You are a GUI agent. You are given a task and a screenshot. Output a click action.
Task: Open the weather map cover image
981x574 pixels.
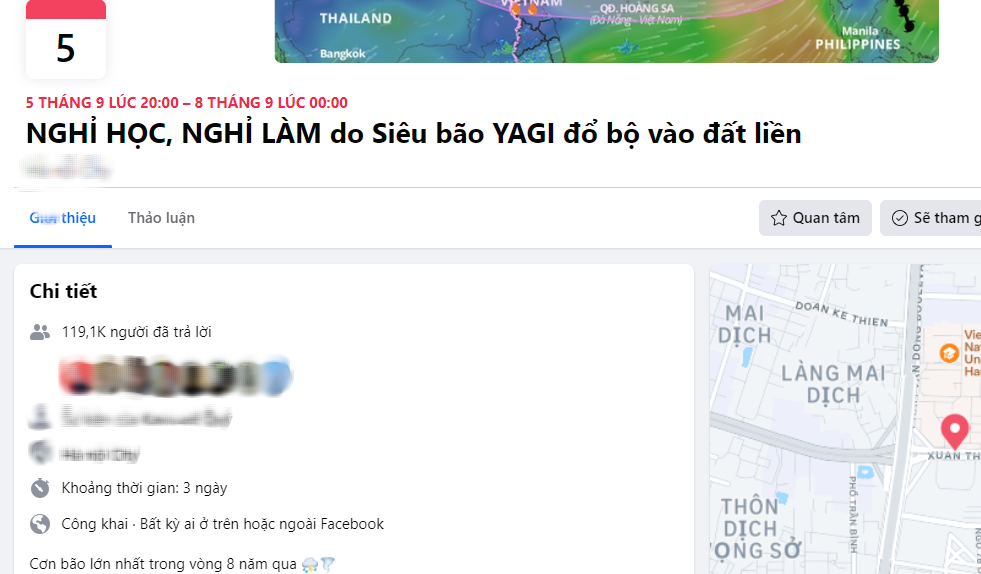coord(606,31)
